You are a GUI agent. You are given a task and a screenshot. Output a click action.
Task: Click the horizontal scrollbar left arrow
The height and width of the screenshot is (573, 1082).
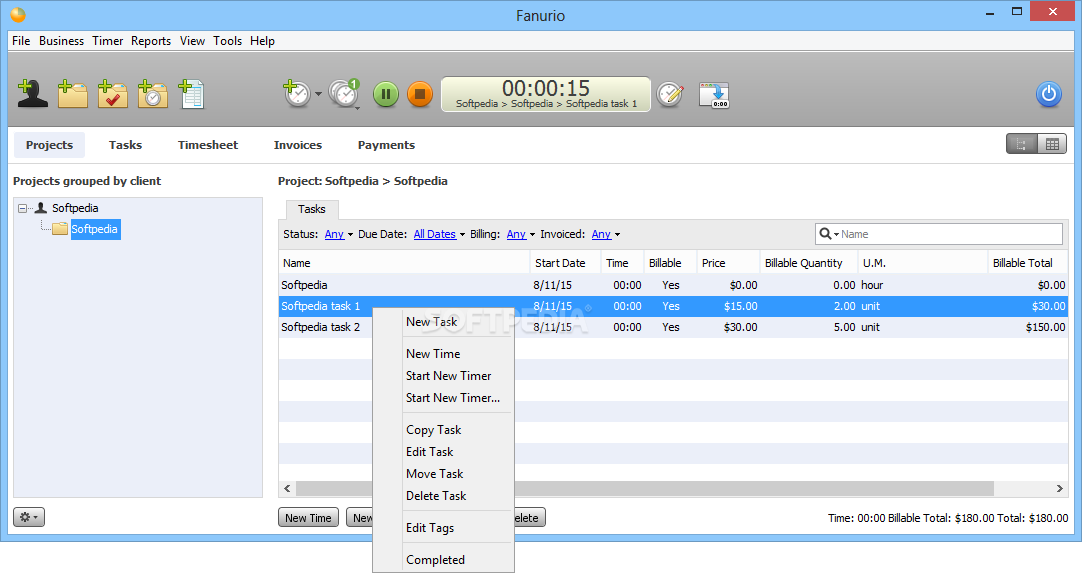pos(288,488)
